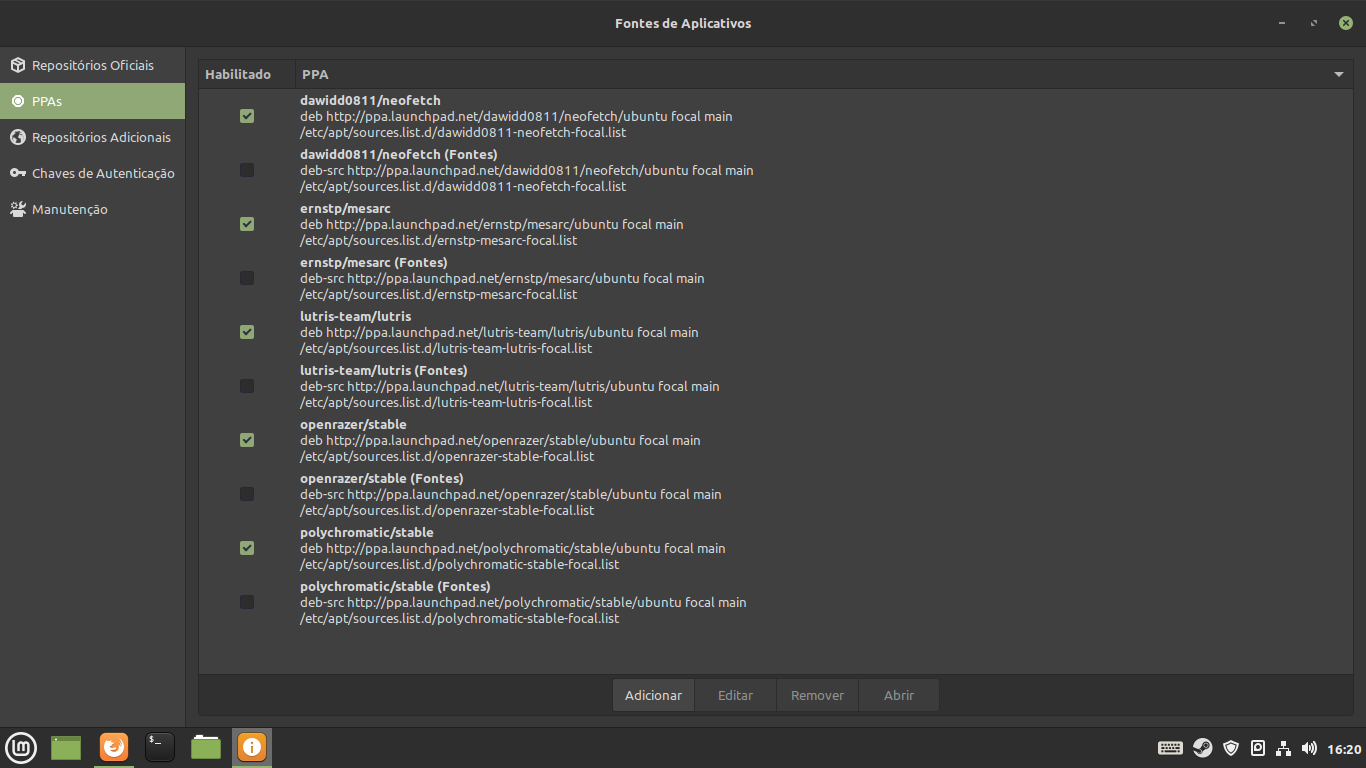Click the Abrir button
The image size is (1366, 768).
point(899,695)
